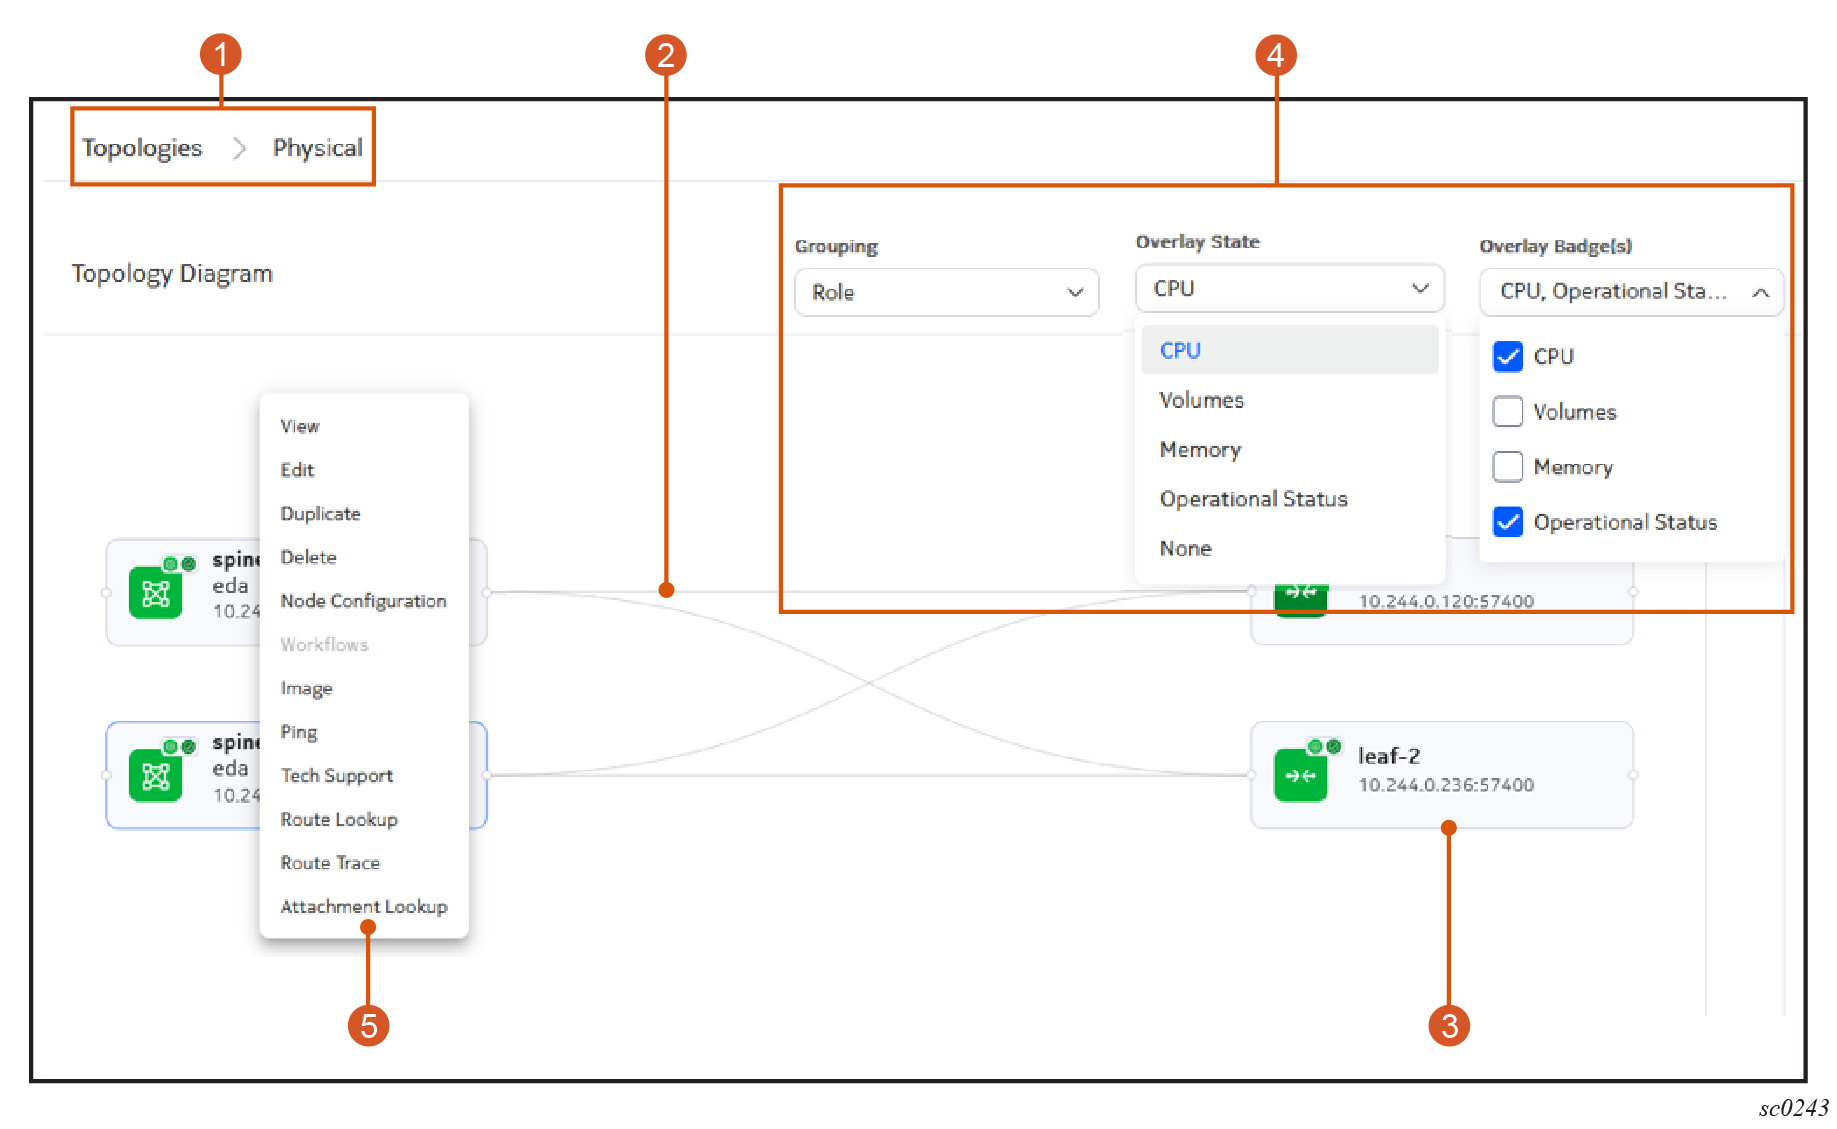Choose Image from the context menu
The width and height of the screenshot is (1837, 1129).
click(364, 688)
